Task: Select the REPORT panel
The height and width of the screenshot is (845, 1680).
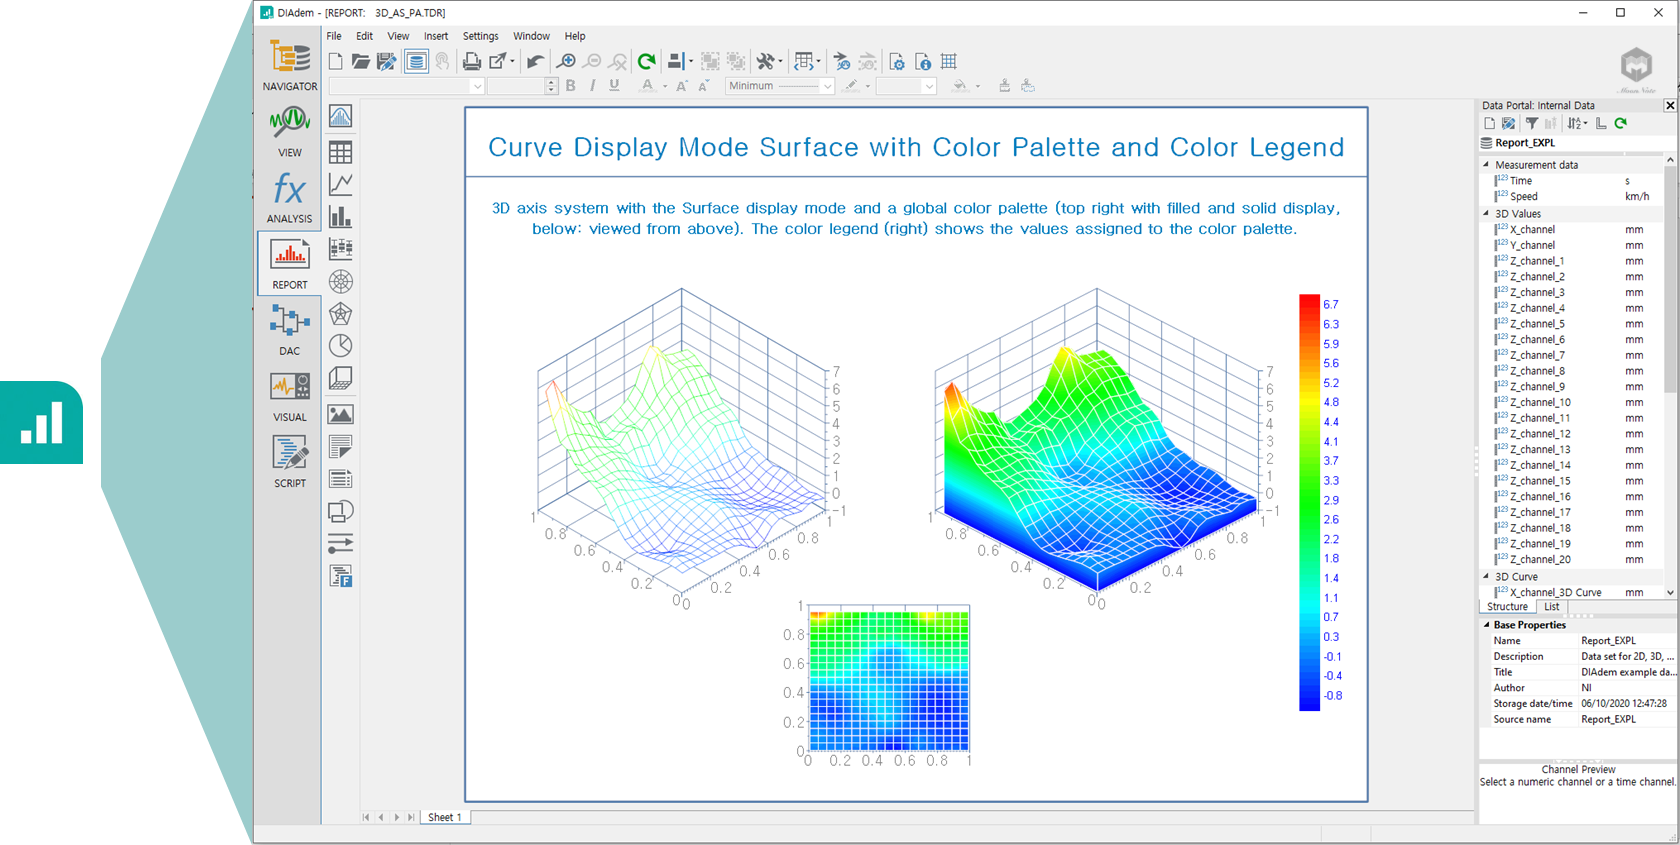Action: pos(289,264)
